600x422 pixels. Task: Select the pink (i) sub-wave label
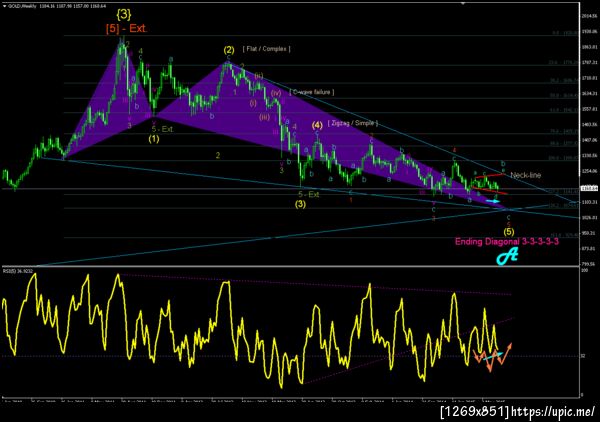[253, 103]
